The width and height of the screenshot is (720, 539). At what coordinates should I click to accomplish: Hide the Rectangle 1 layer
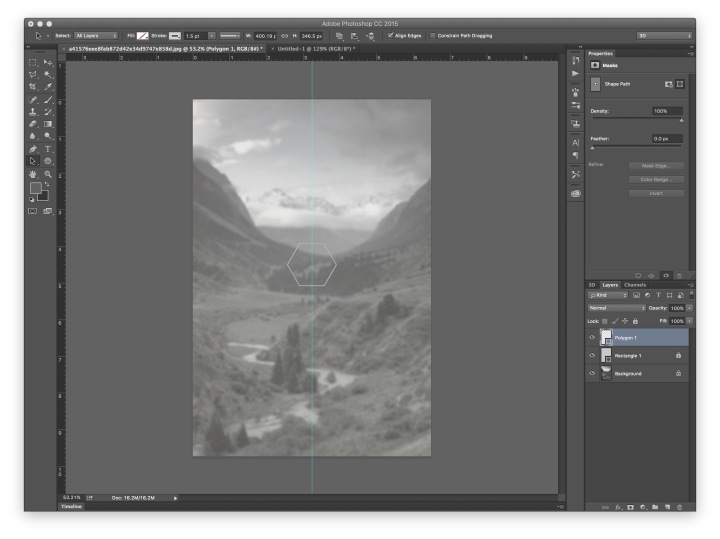[x=592, y=355]
